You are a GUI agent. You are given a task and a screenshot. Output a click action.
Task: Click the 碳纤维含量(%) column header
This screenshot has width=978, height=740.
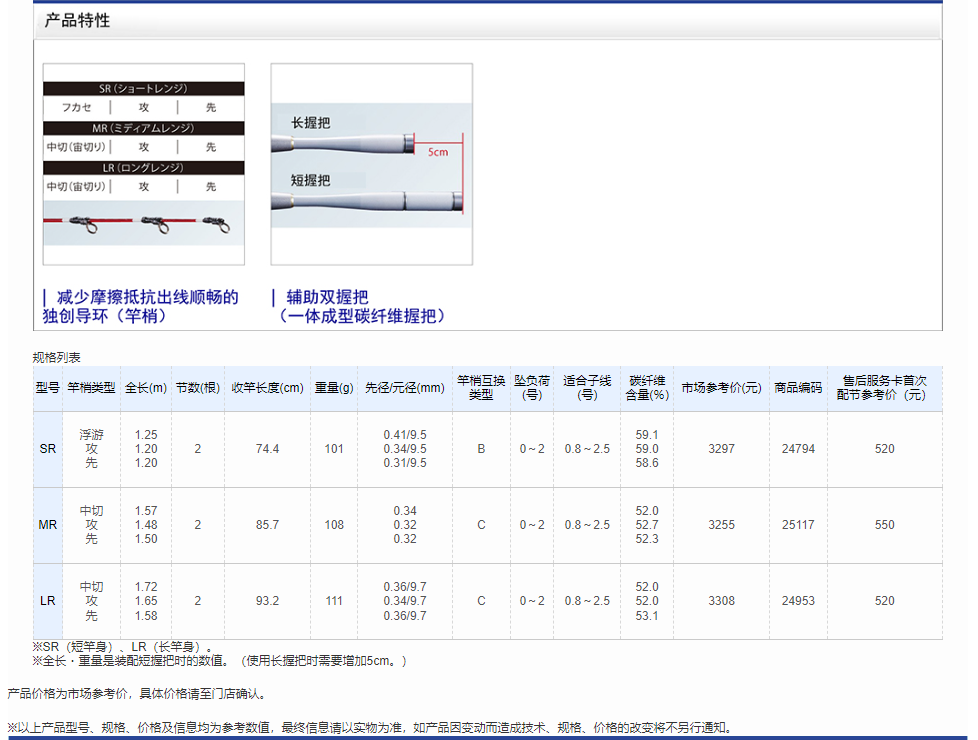pos(647,388)
